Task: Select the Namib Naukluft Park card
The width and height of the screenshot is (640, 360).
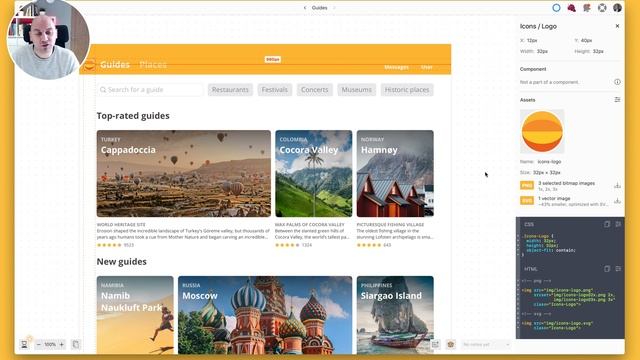Action: click(x=135, y=315)
